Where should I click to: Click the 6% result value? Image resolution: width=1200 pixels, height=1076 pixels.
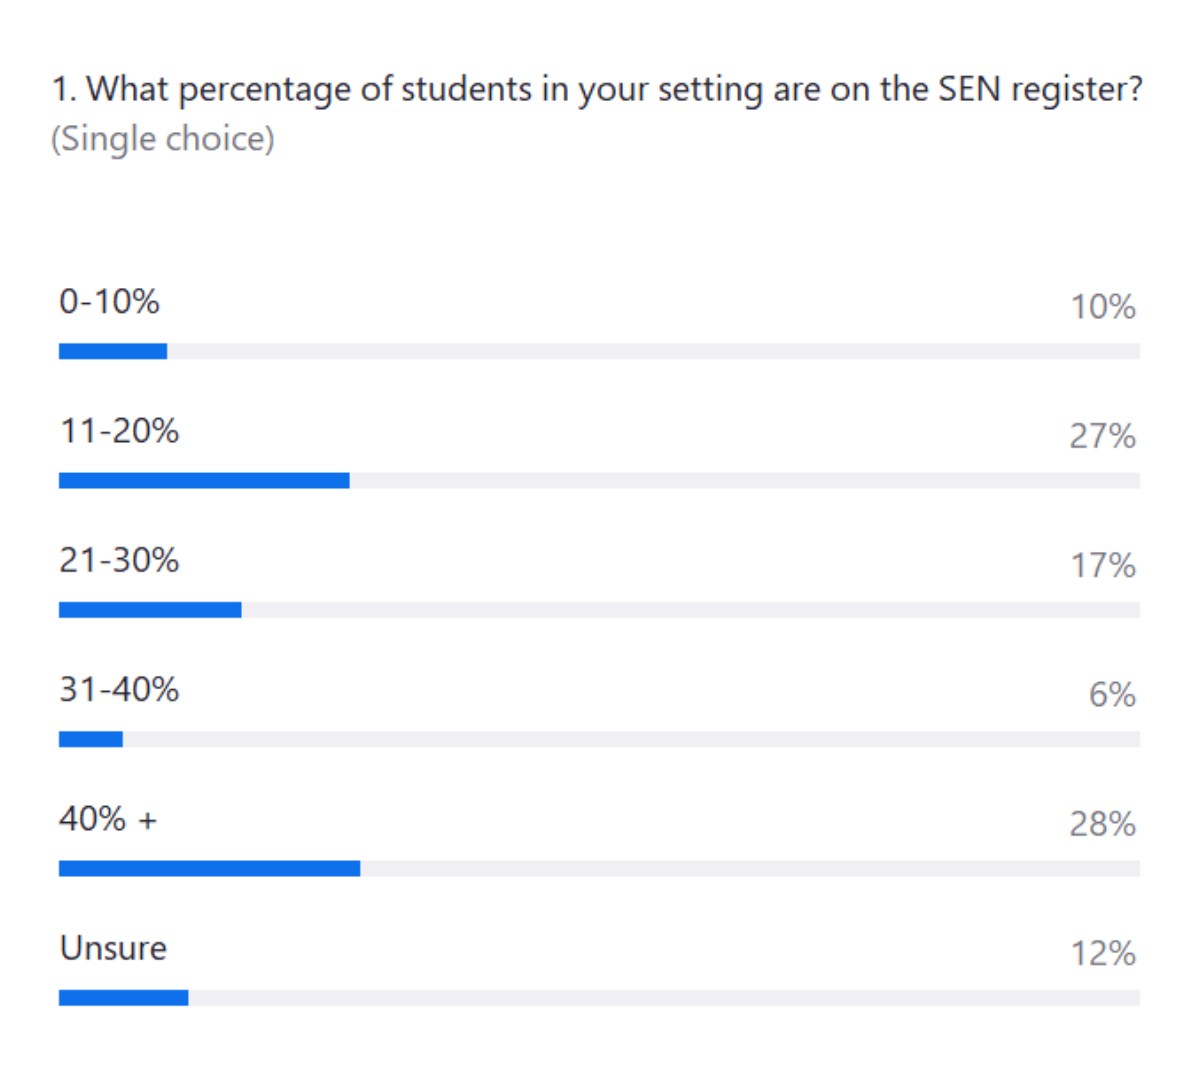point(1112,695)
